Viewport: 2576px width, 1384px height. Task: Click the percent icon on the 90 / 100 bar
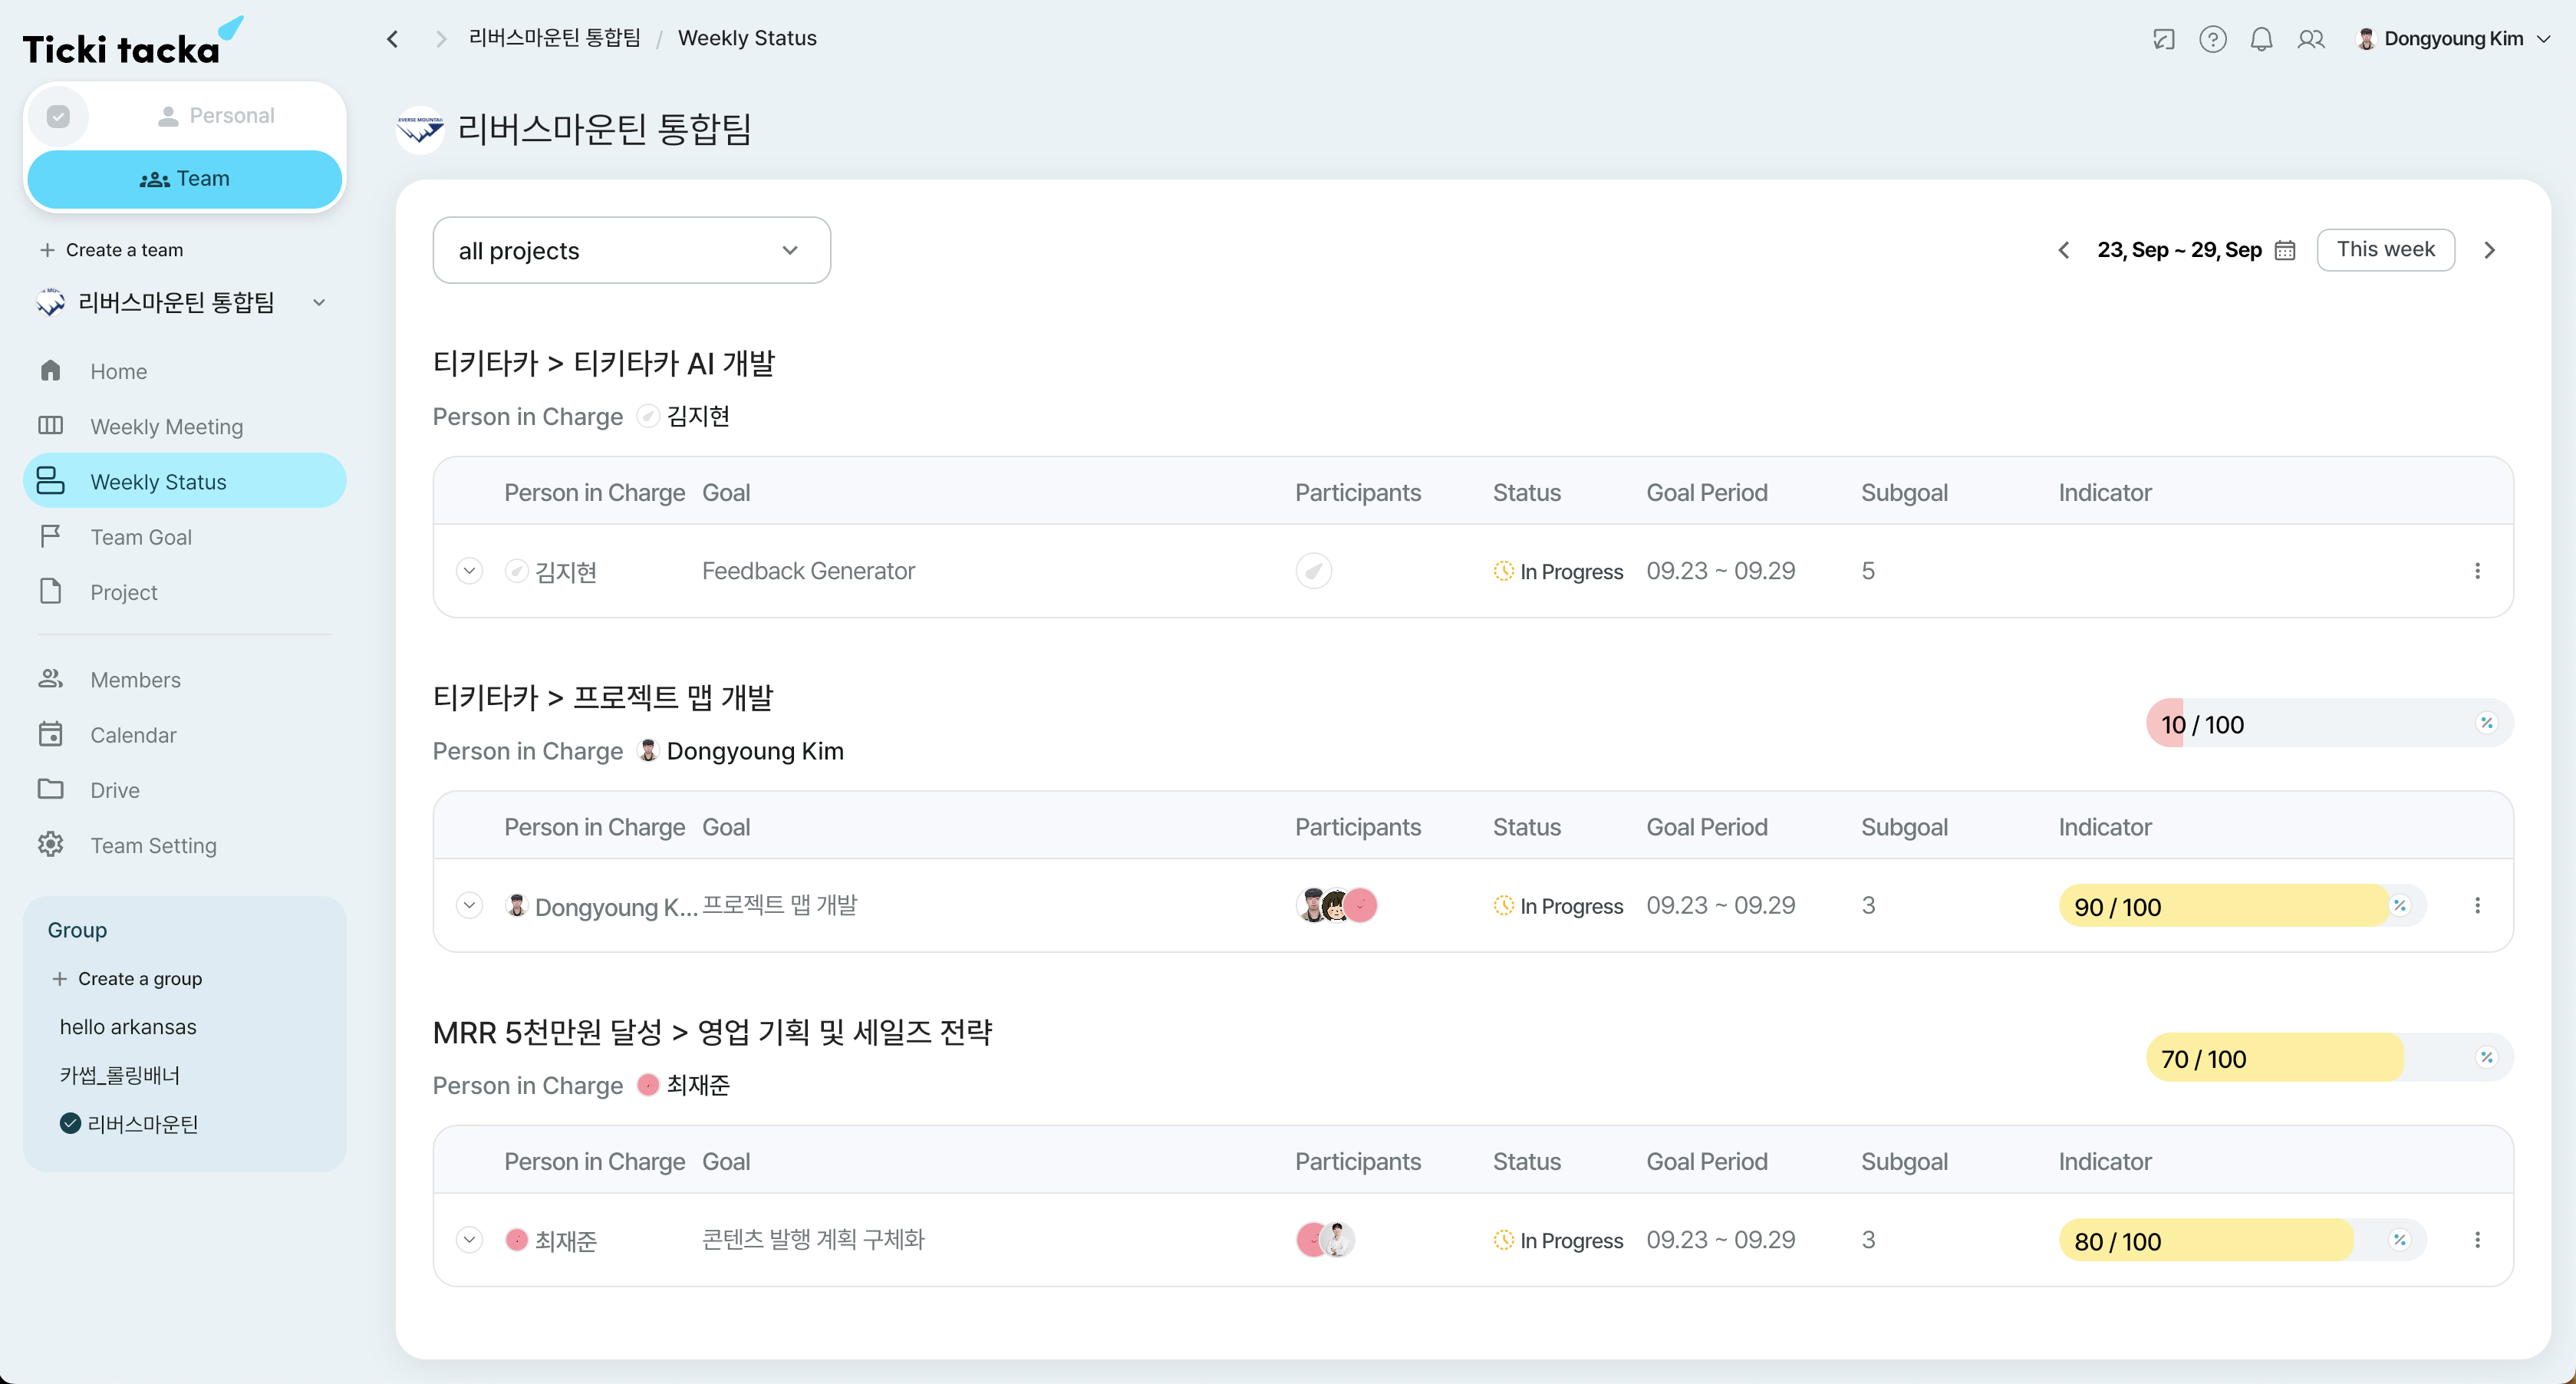click(x=2400, y=906)
